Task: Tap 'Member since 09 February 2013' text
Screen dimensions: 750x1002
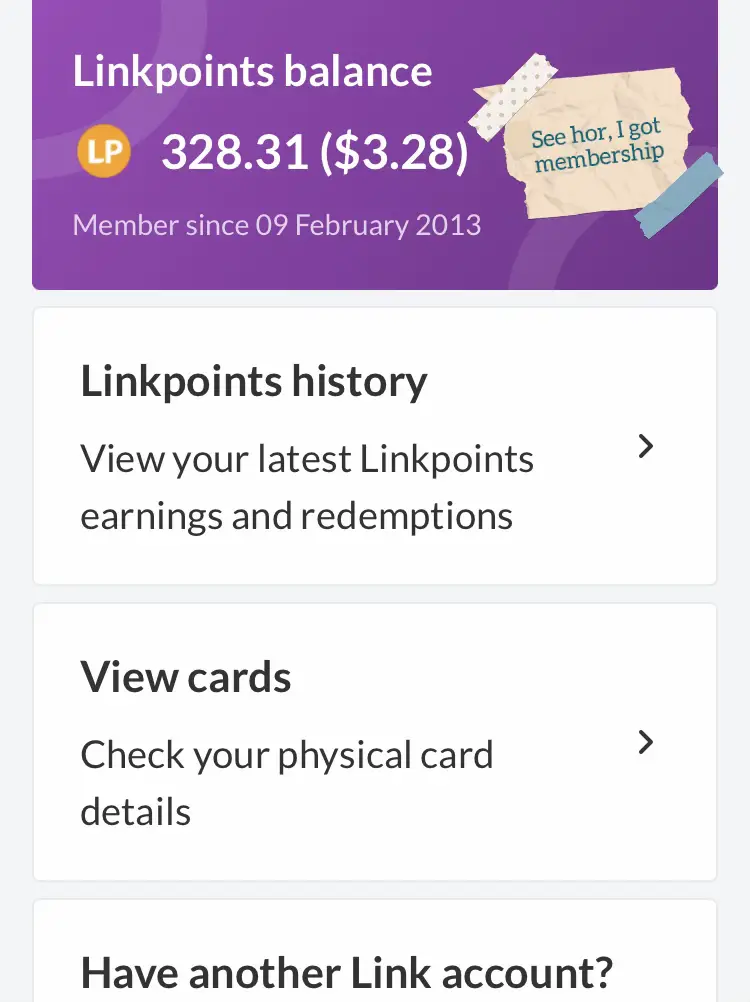Action: (x=277, y=224)
